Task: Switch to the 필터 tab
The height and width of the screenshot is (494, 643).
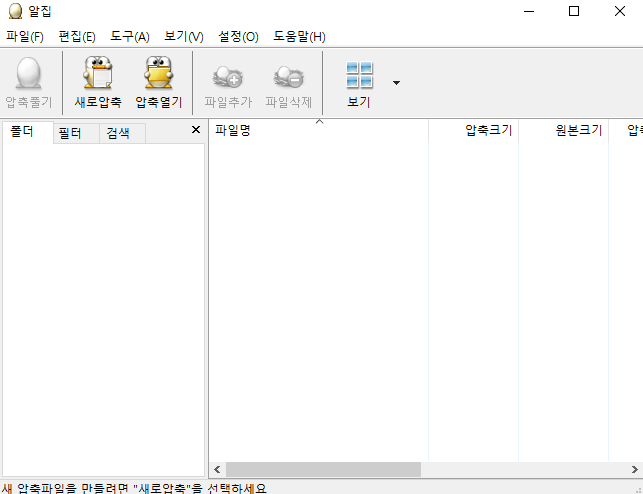Action: pyautogui.click(x=76, y=133)
